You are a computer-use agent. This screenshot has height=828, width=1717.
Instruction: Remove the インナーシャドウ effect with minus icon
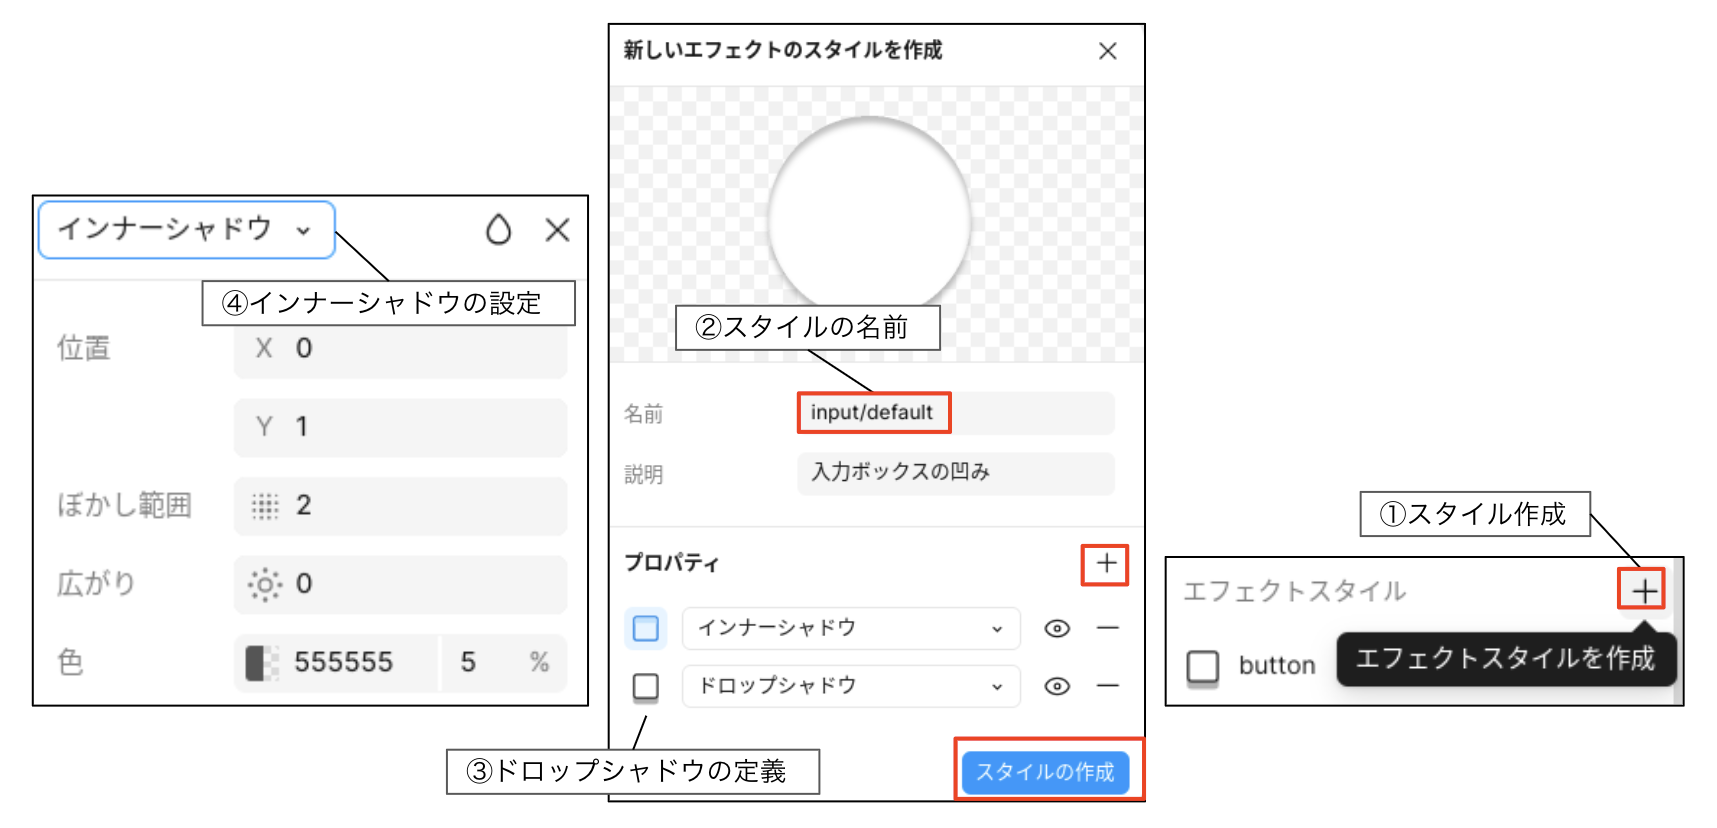[1107, 628]
